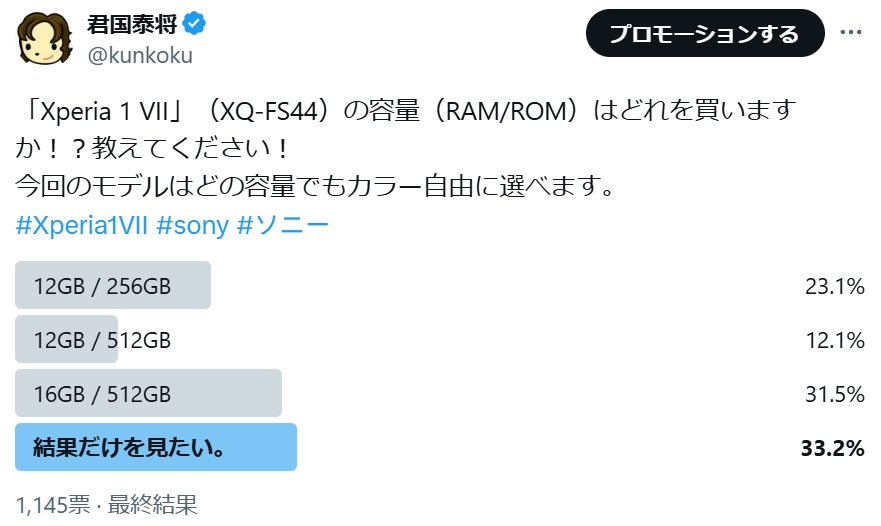Visit the @kunkoku handle link
This screenshot has width=881, height=526.
(x=140, y=56)
